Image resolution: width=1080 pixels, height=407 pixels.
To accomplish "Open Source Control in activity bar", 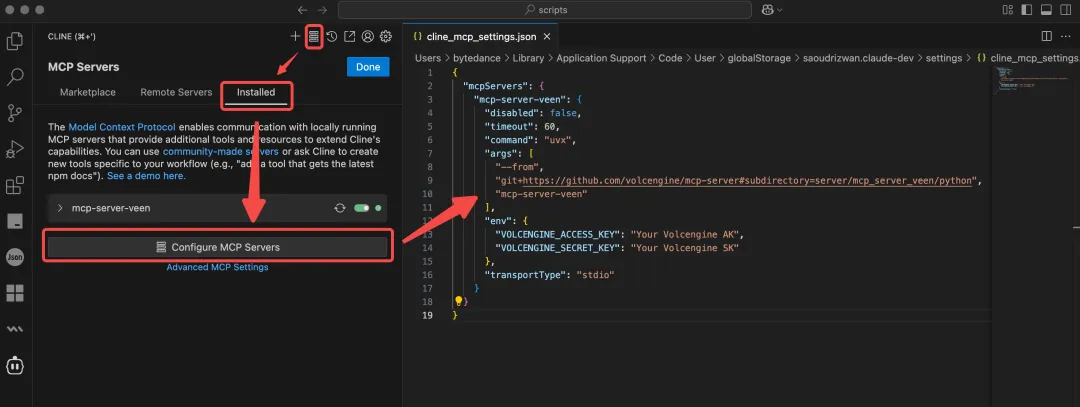I will (15, 112).
